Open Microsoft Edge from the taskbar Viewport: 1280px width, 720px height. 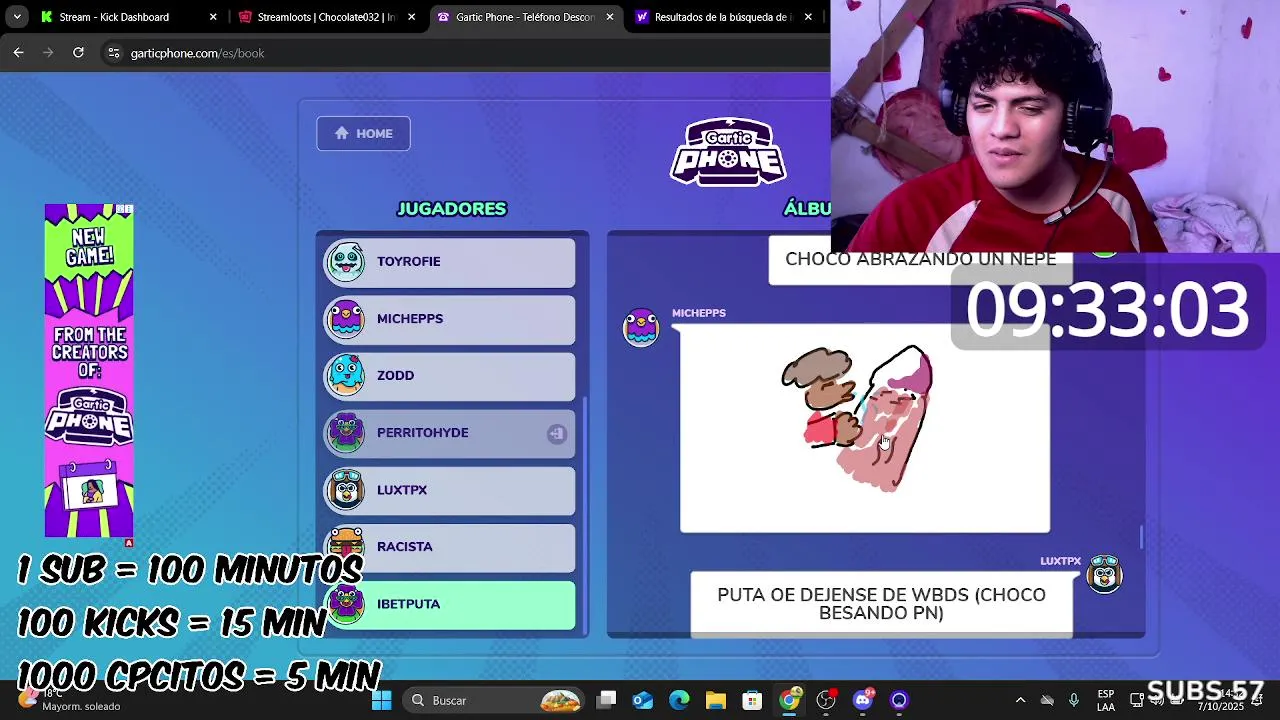679,700
